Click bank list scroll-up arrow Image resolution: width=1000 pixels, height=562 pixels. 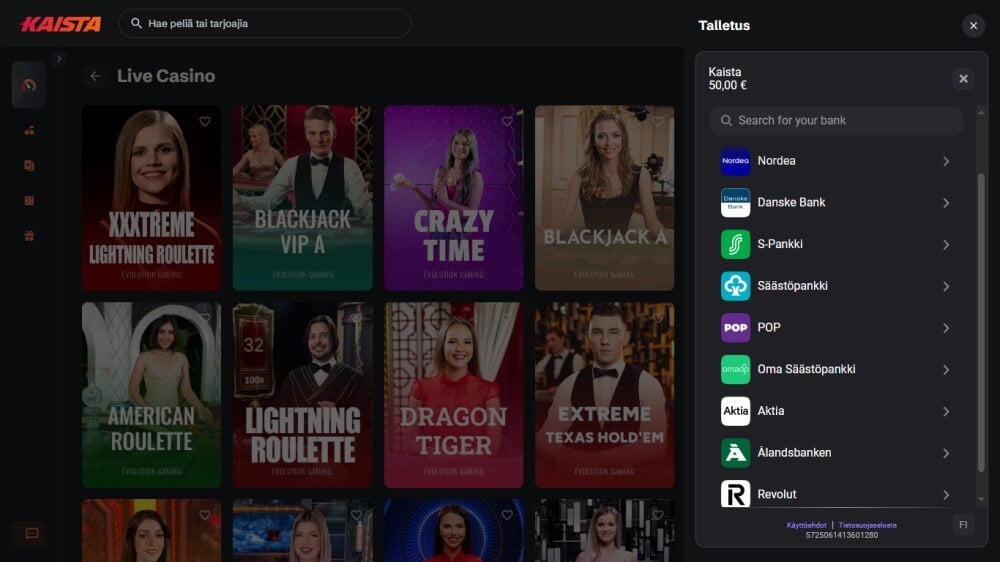pyautogui.click(x=981, y=112)
